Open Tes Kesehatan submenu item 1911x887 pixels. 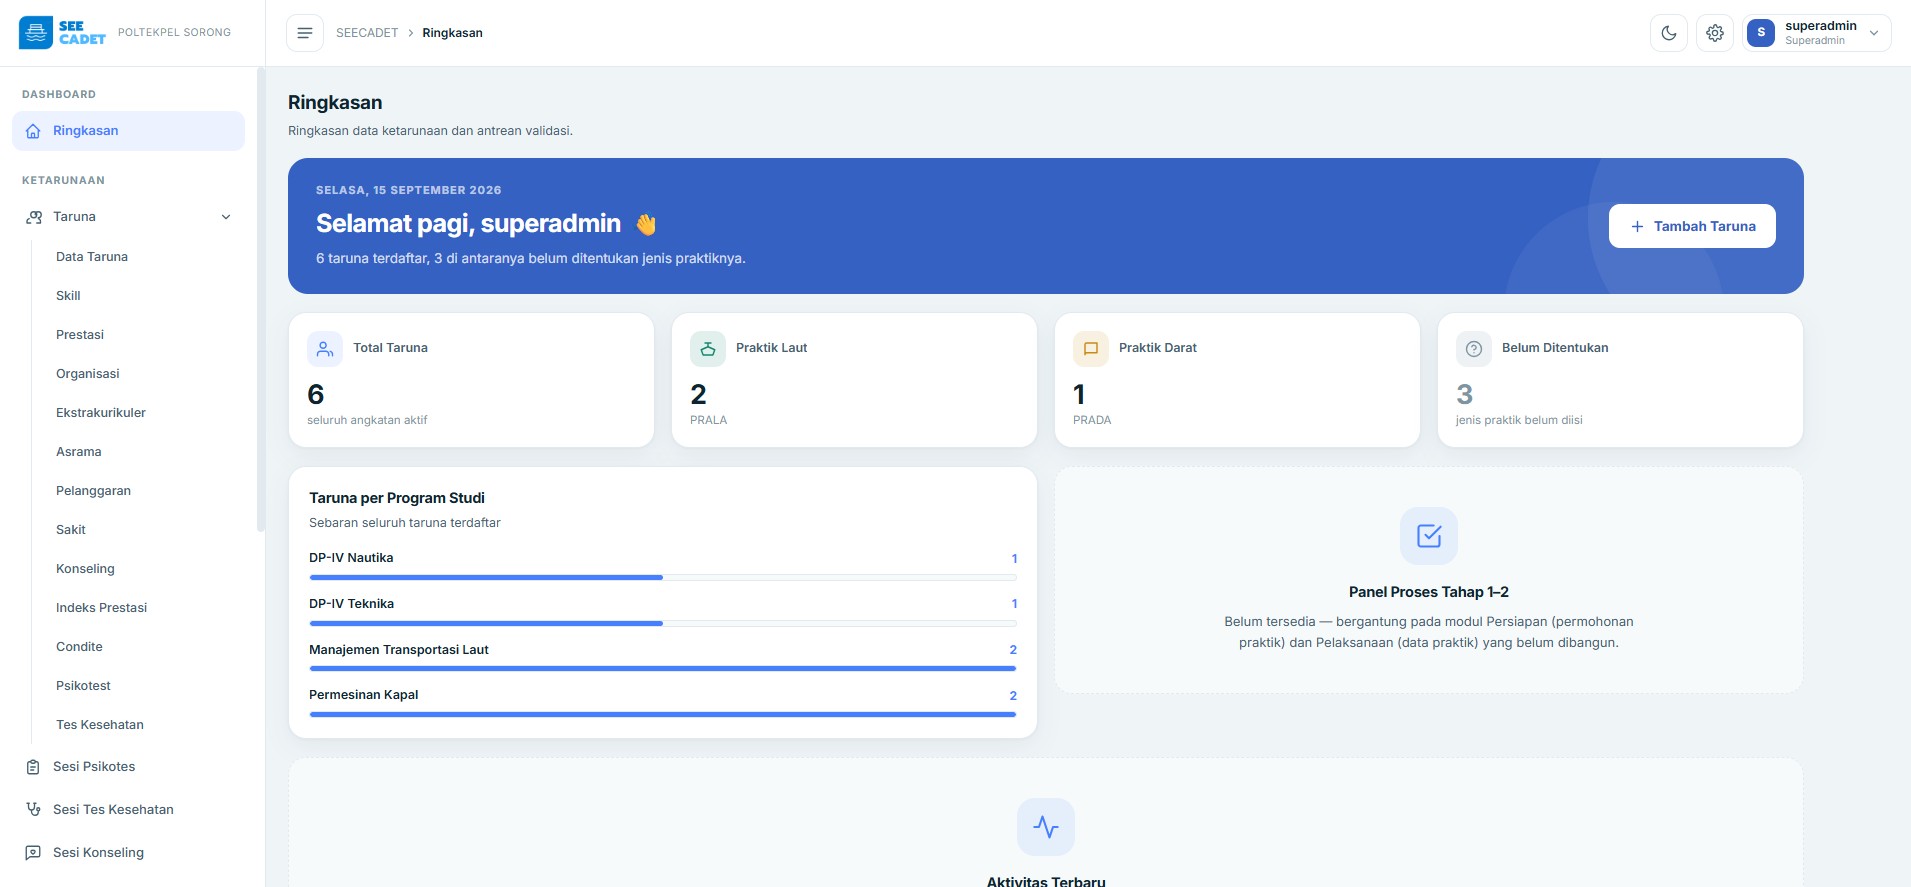[x=100, y=725]
